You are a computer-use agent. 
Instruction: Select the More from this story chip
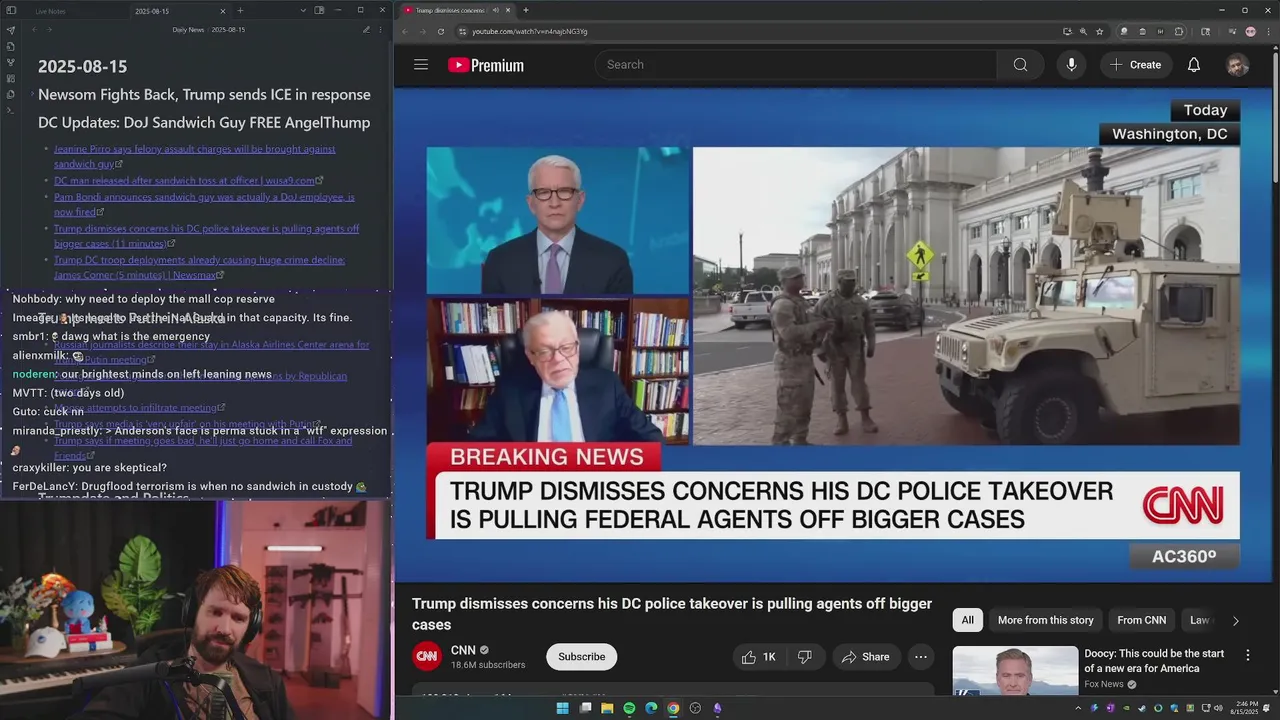point(1045,620)
